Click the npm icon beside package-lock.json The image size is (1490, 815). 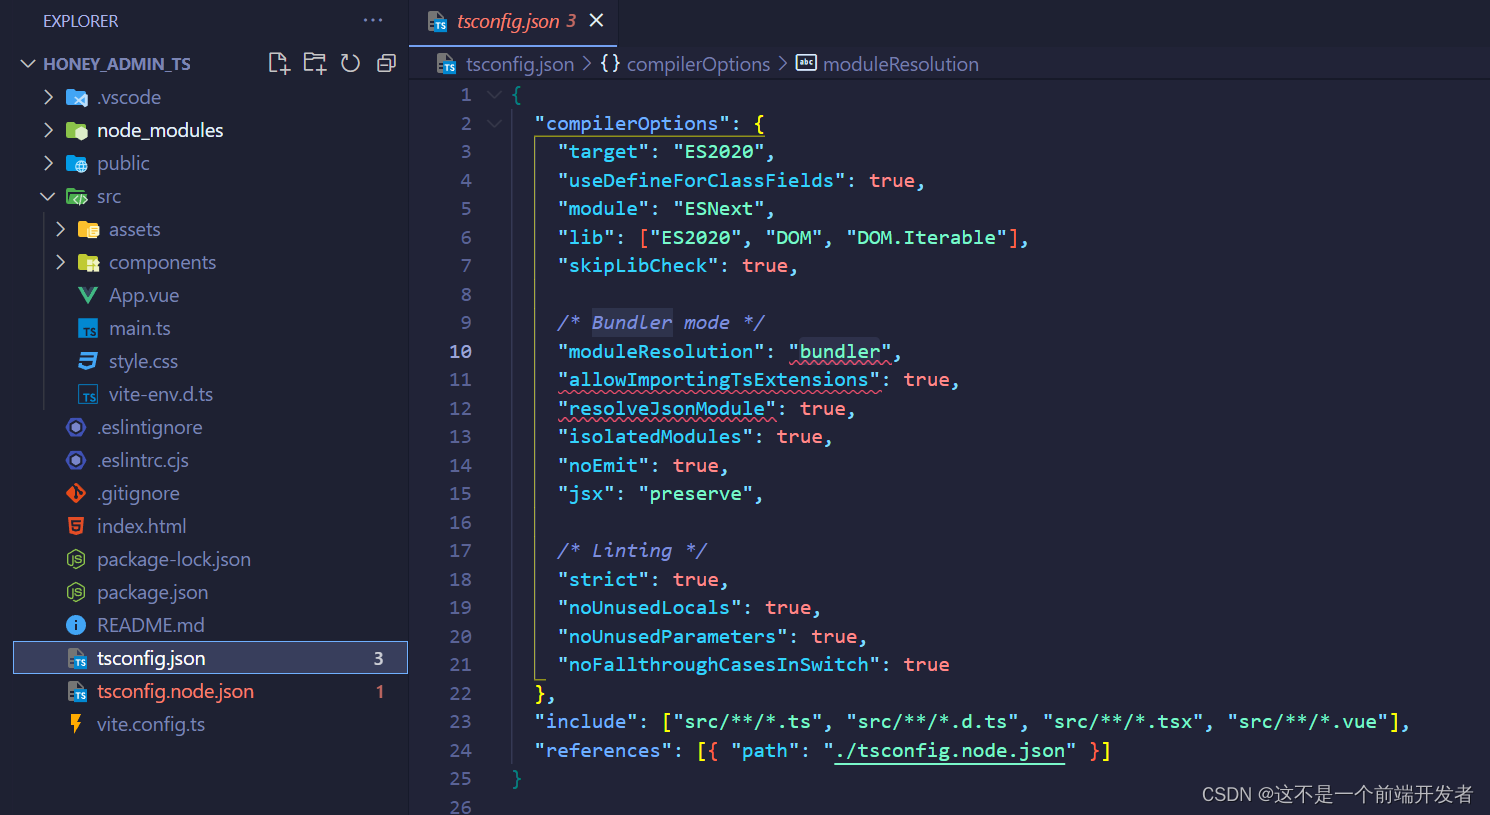pos(76,559)
